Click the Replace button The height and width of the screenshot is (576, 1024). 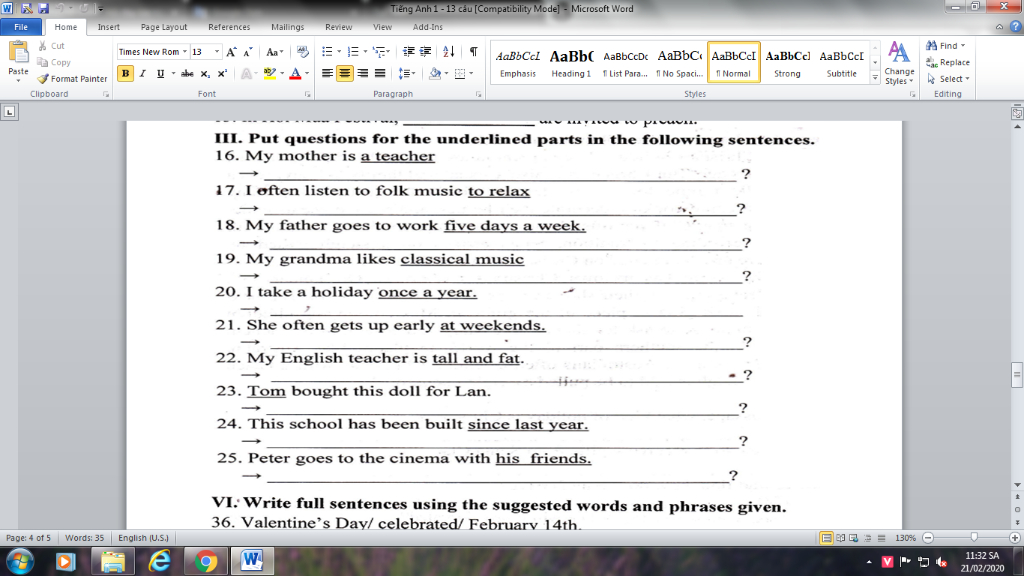[x=948, y=62]
